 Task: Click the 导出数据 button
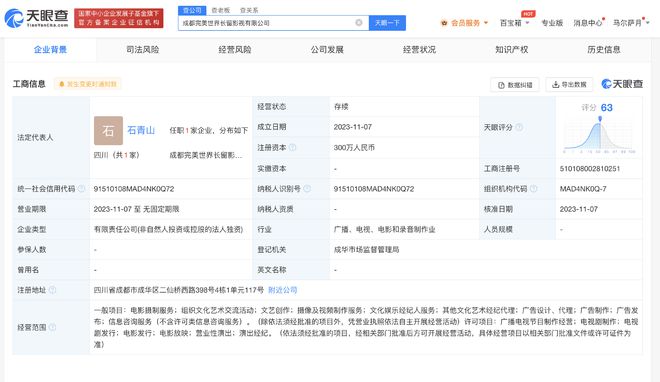coord(569,85)
